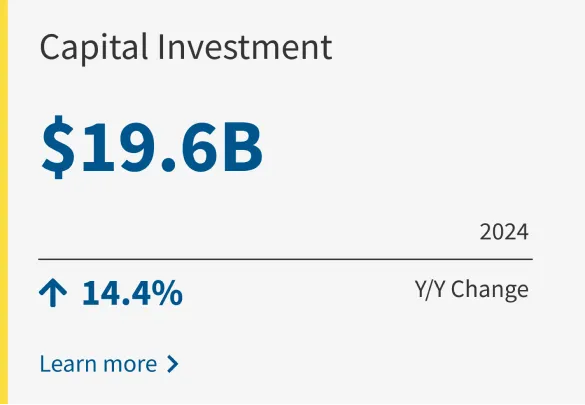Select the 14.4% change value

click(132, 293)
